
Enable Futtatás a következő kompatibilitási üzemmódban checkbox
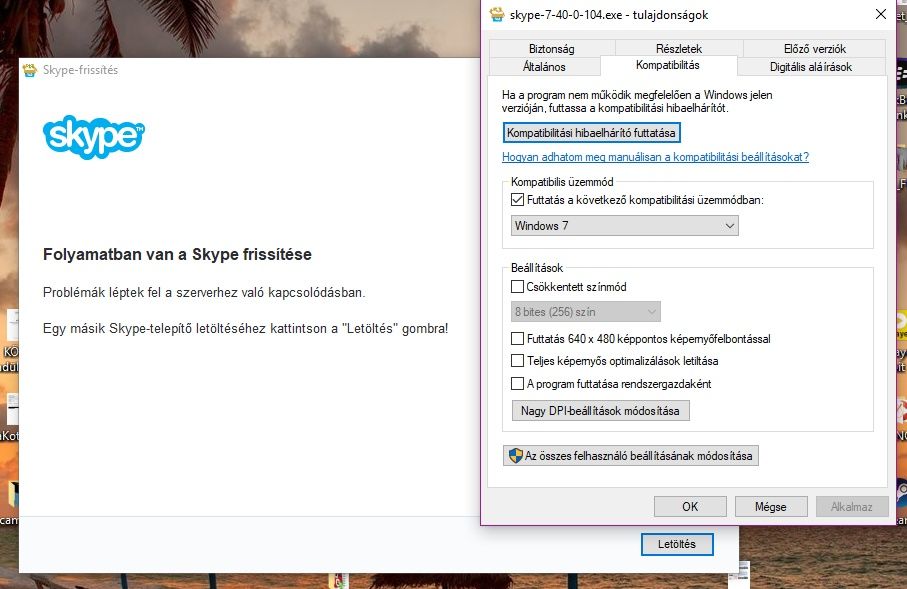(x=518, y=200)
